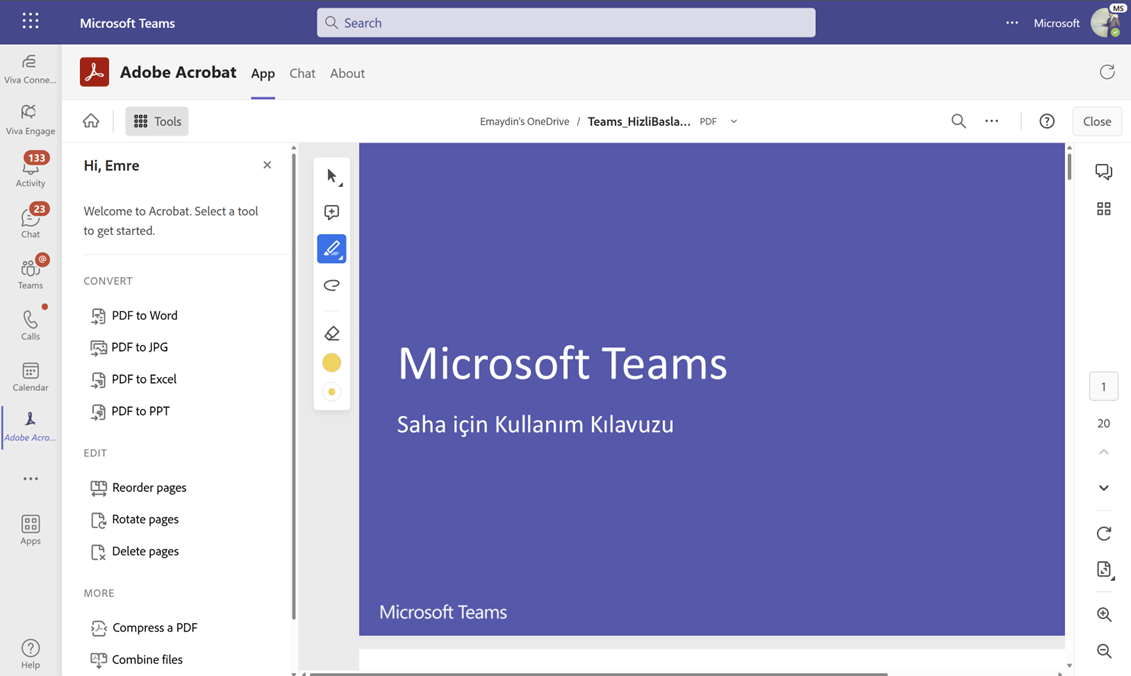This screenshot has height=676, width=1131.
Task: Select the arrow selection tool
Action: coord(332,177)
